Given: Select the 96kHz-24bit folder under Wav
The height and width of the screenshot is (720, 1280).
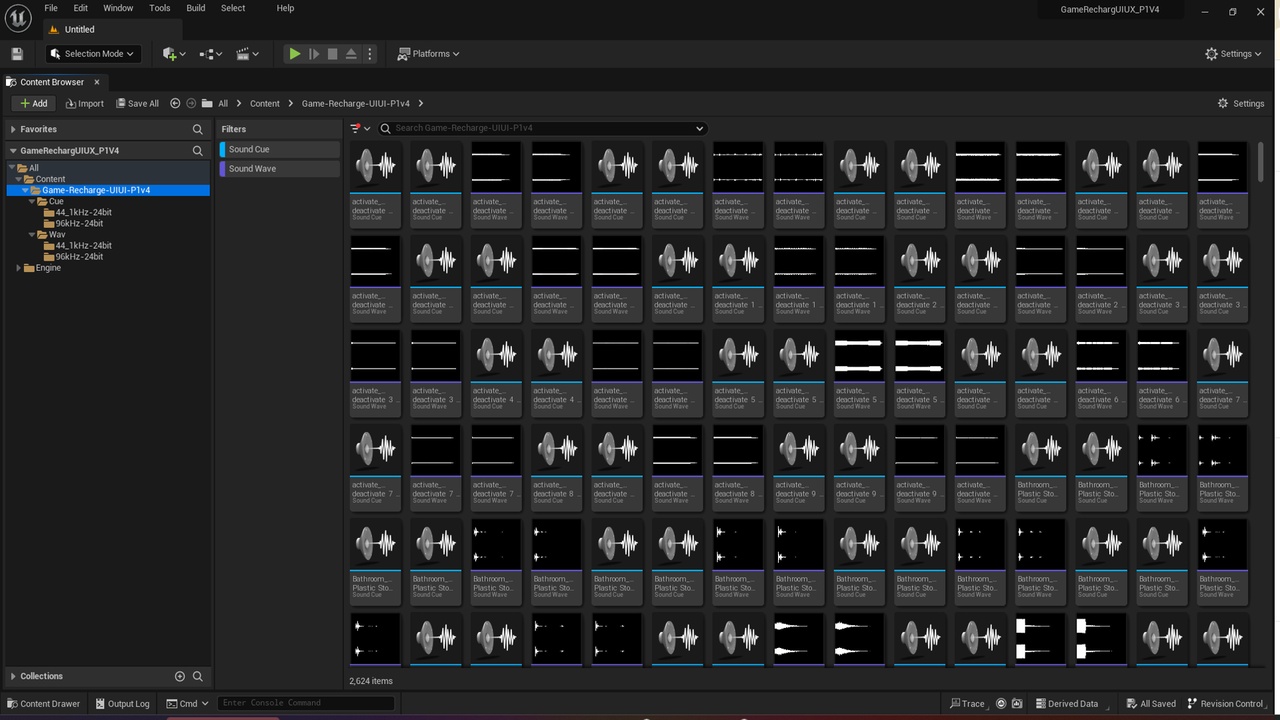Looking at the screenshot, I should [x=79, y=257].
